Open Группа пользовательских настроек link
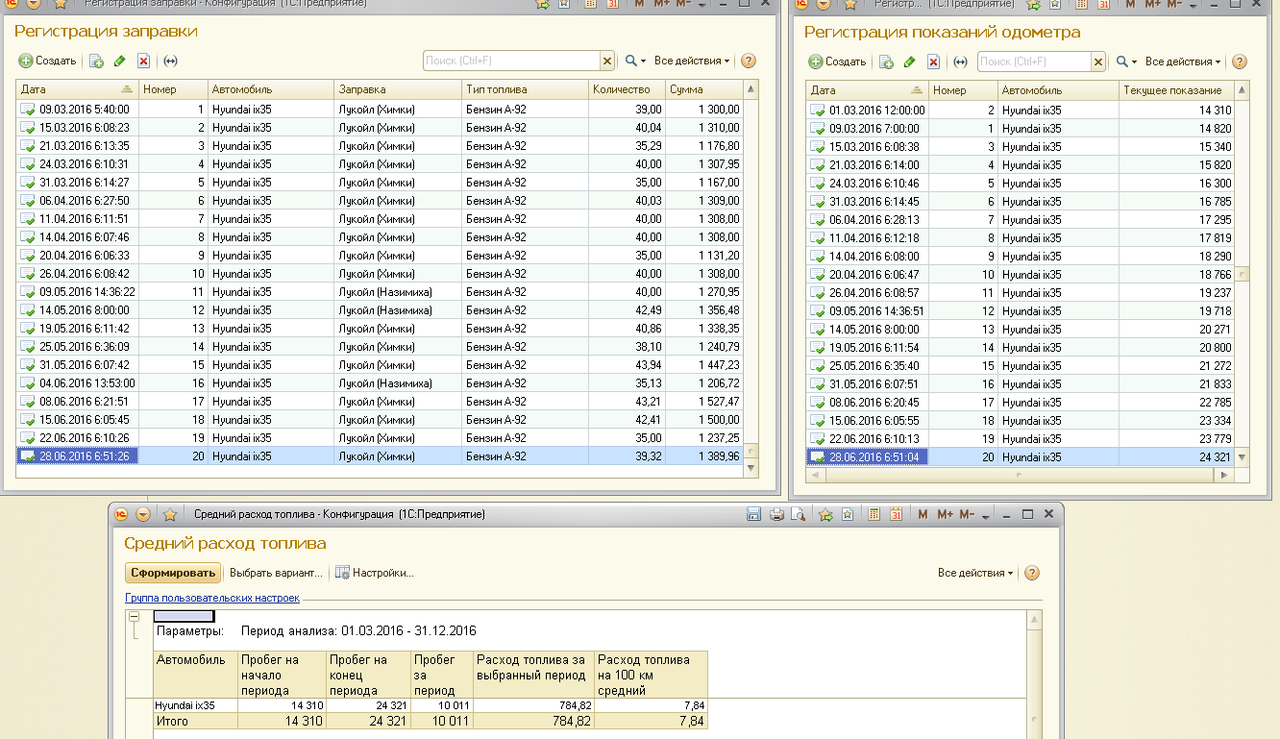Screen dimensions: 1280x739 (212, 598)
